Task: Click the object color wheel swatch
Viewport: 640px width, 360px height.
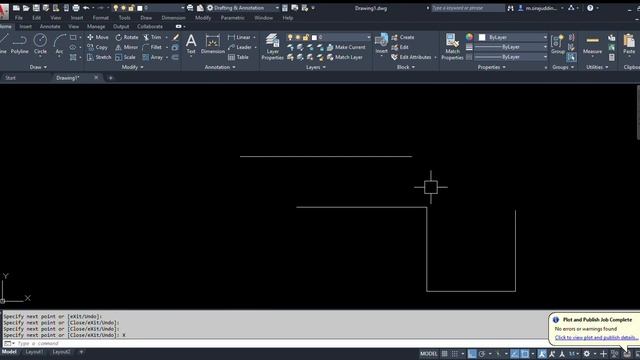Action: pos(469,37)
